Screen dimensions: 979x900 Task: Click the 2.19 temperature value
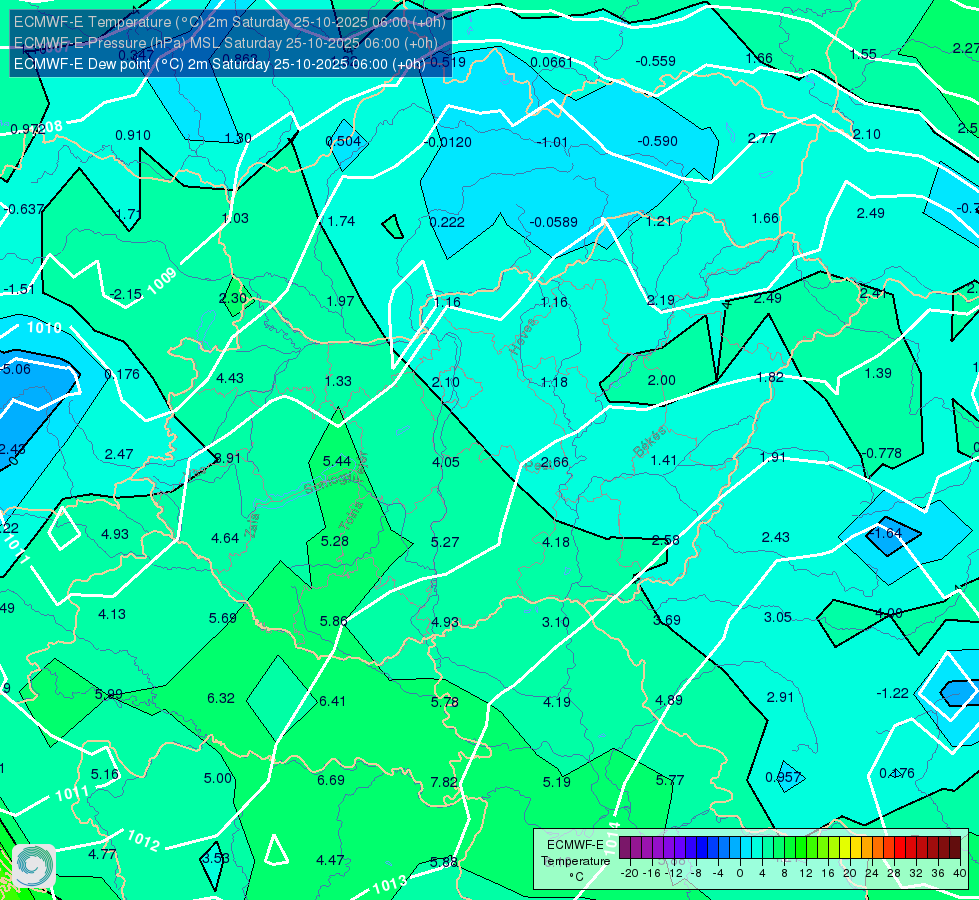tap(661, 301)
